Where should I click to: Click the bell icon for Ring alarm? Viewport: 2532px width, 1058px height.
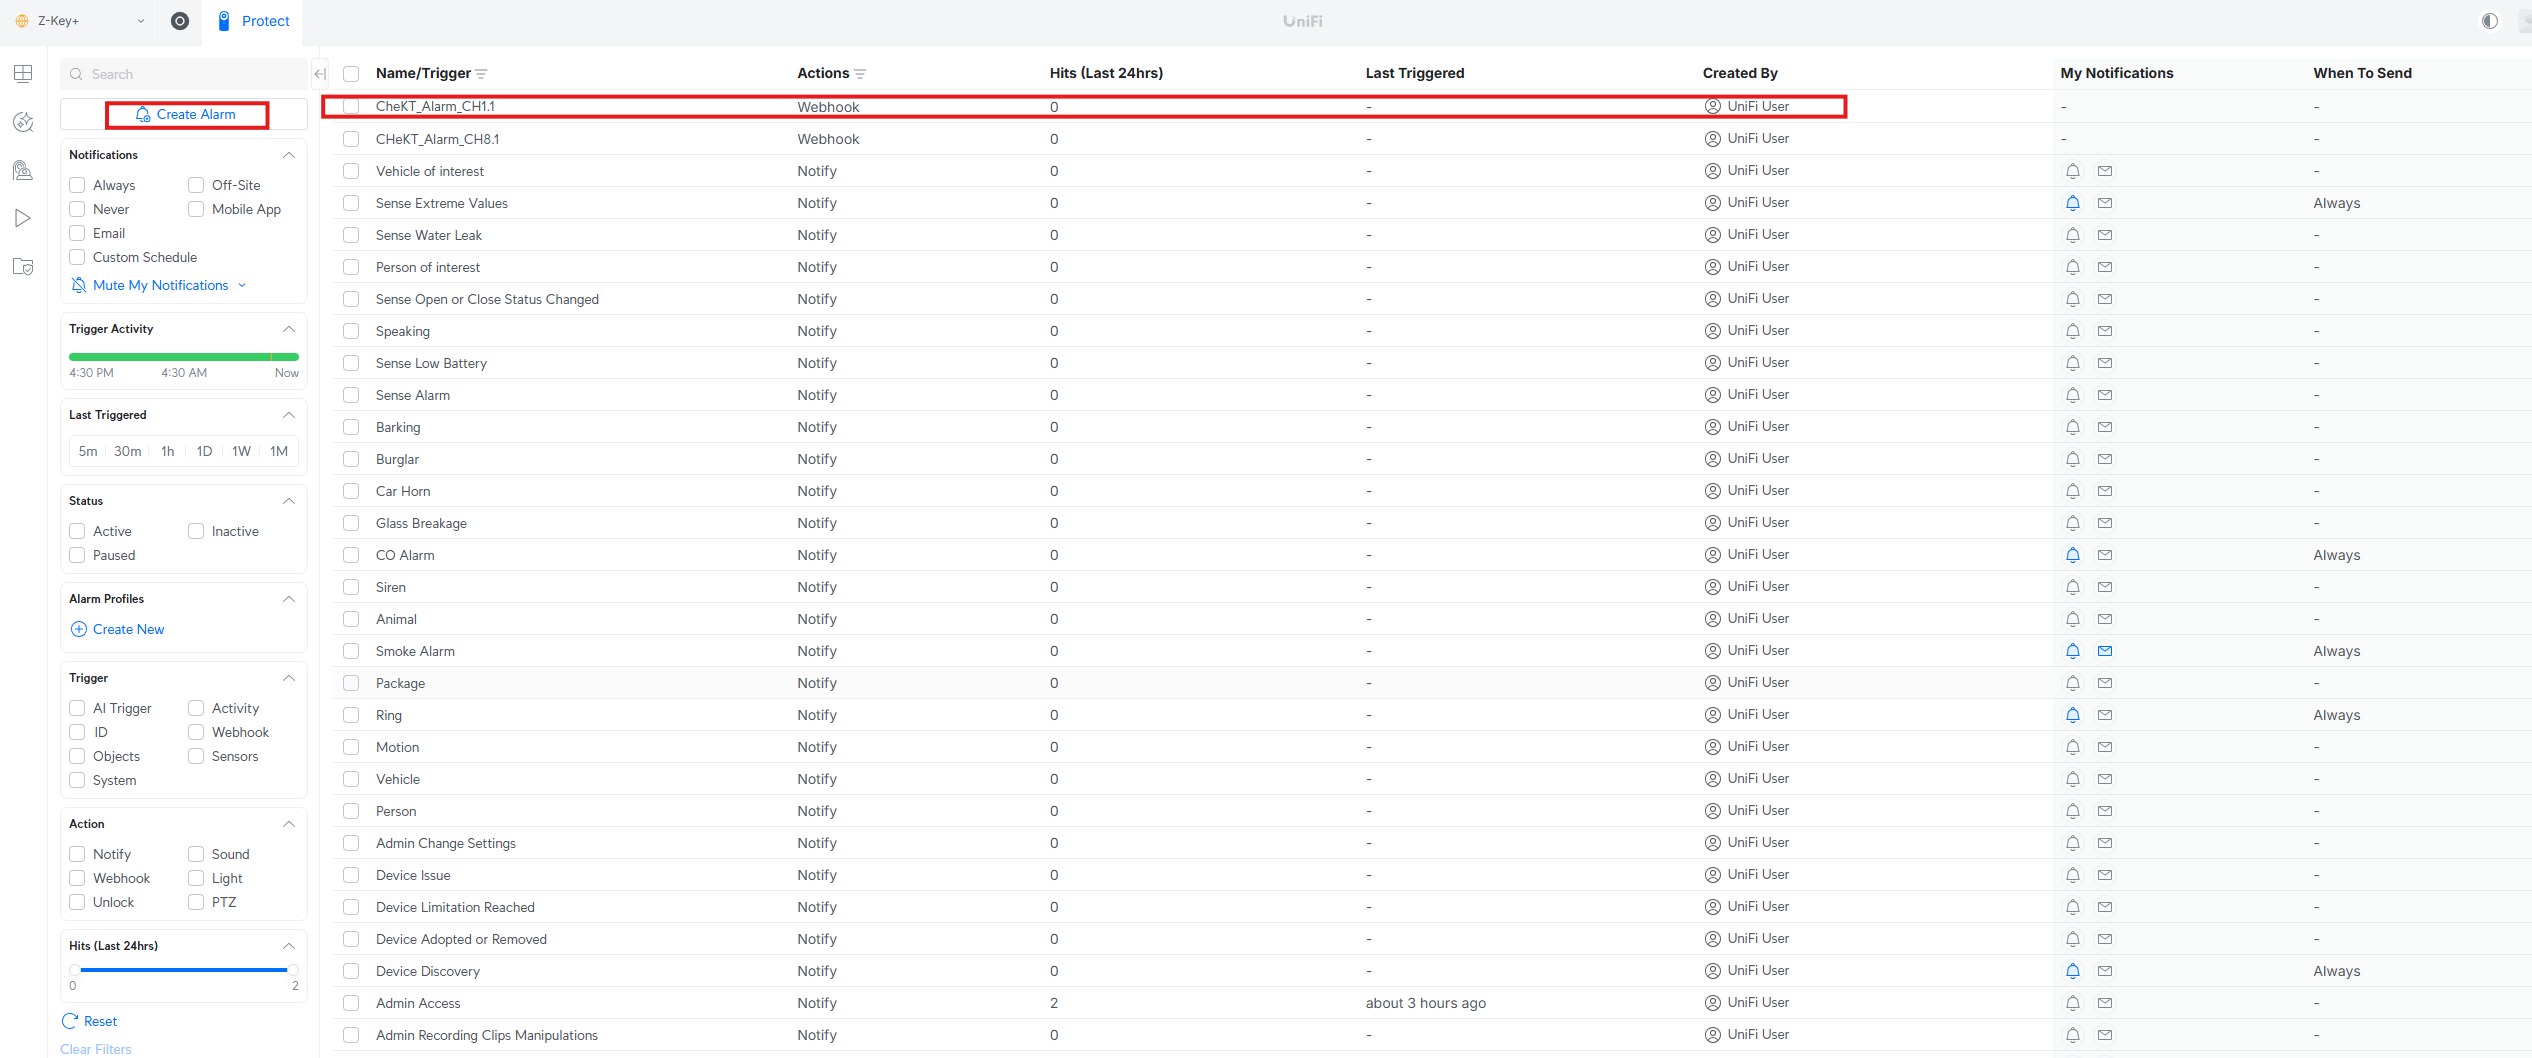[2072, 715]
